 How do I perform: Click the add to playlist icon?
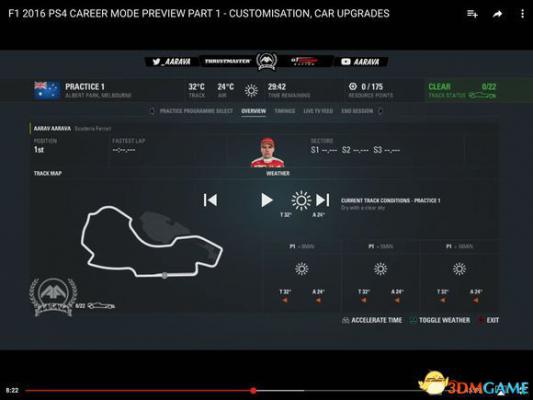click(x=472, y=14)
